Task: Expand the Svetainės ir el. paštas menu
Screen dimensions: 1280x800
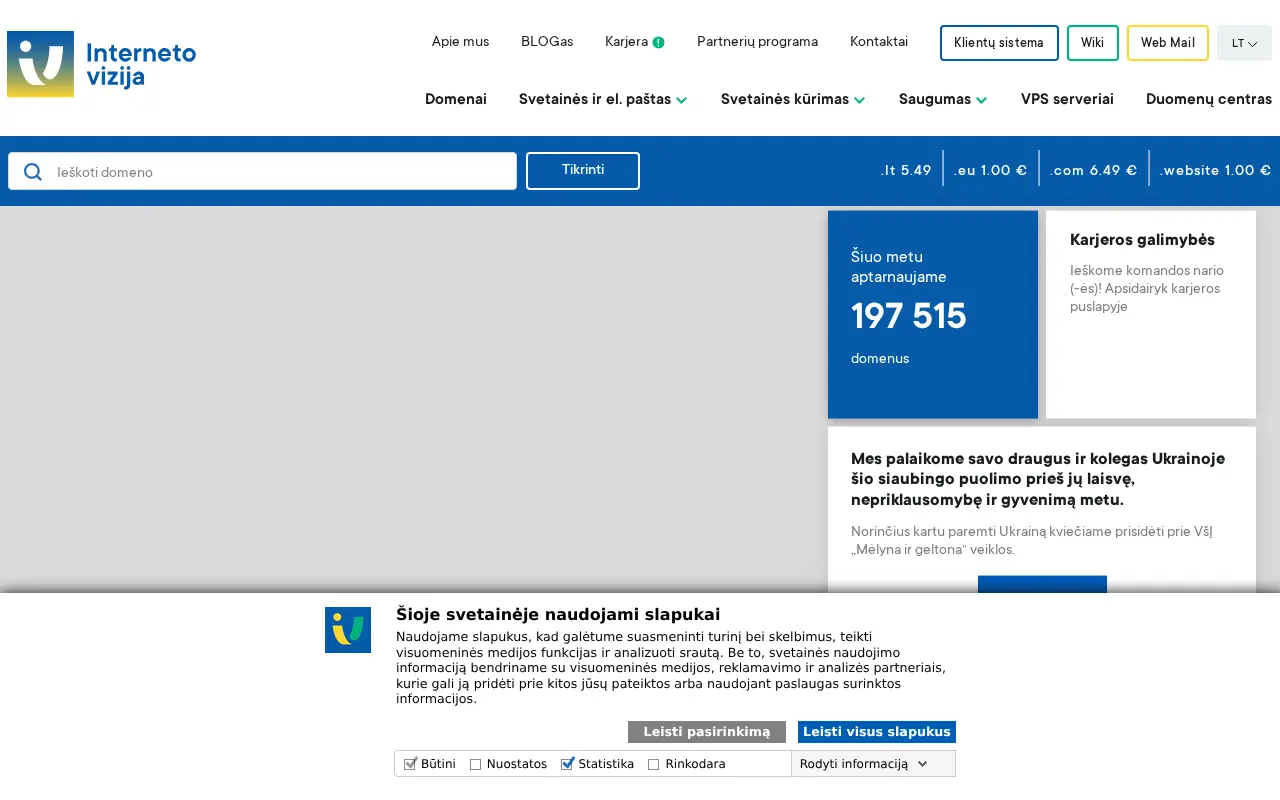Action: click(603, 99)
